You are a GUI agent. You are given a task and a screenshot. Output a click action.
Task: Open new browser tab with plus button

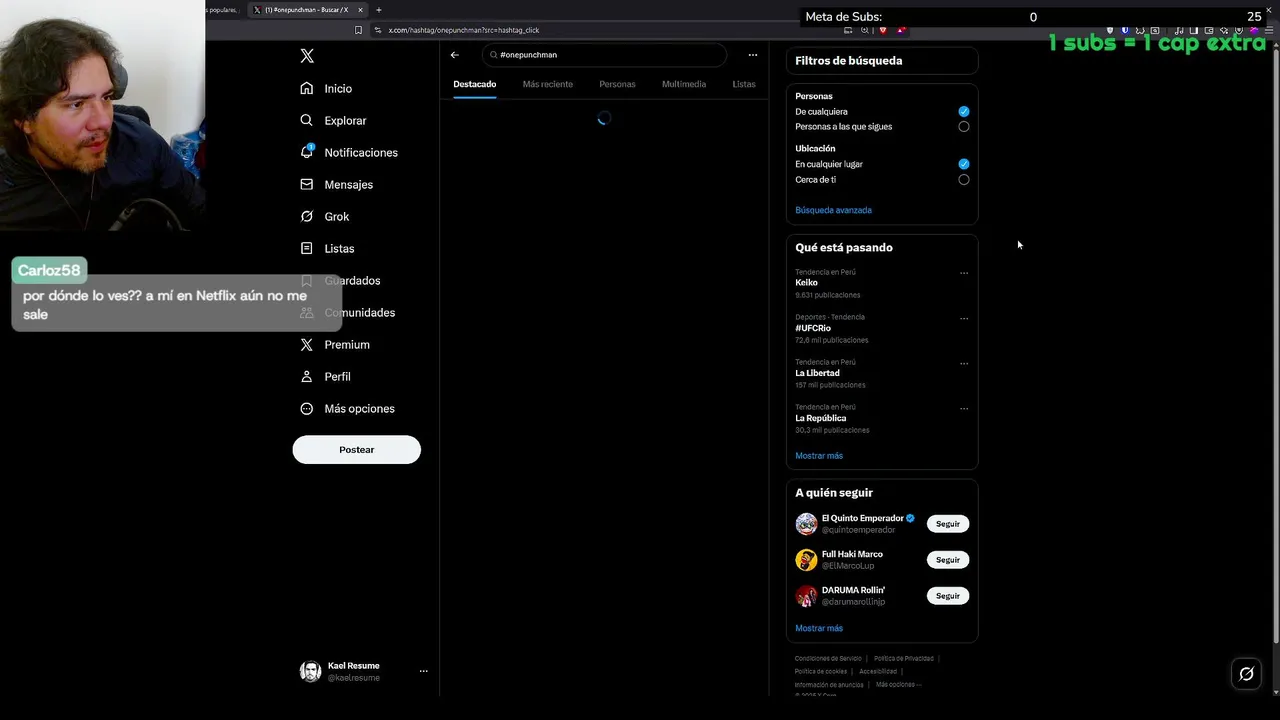(x=379, y=10)
